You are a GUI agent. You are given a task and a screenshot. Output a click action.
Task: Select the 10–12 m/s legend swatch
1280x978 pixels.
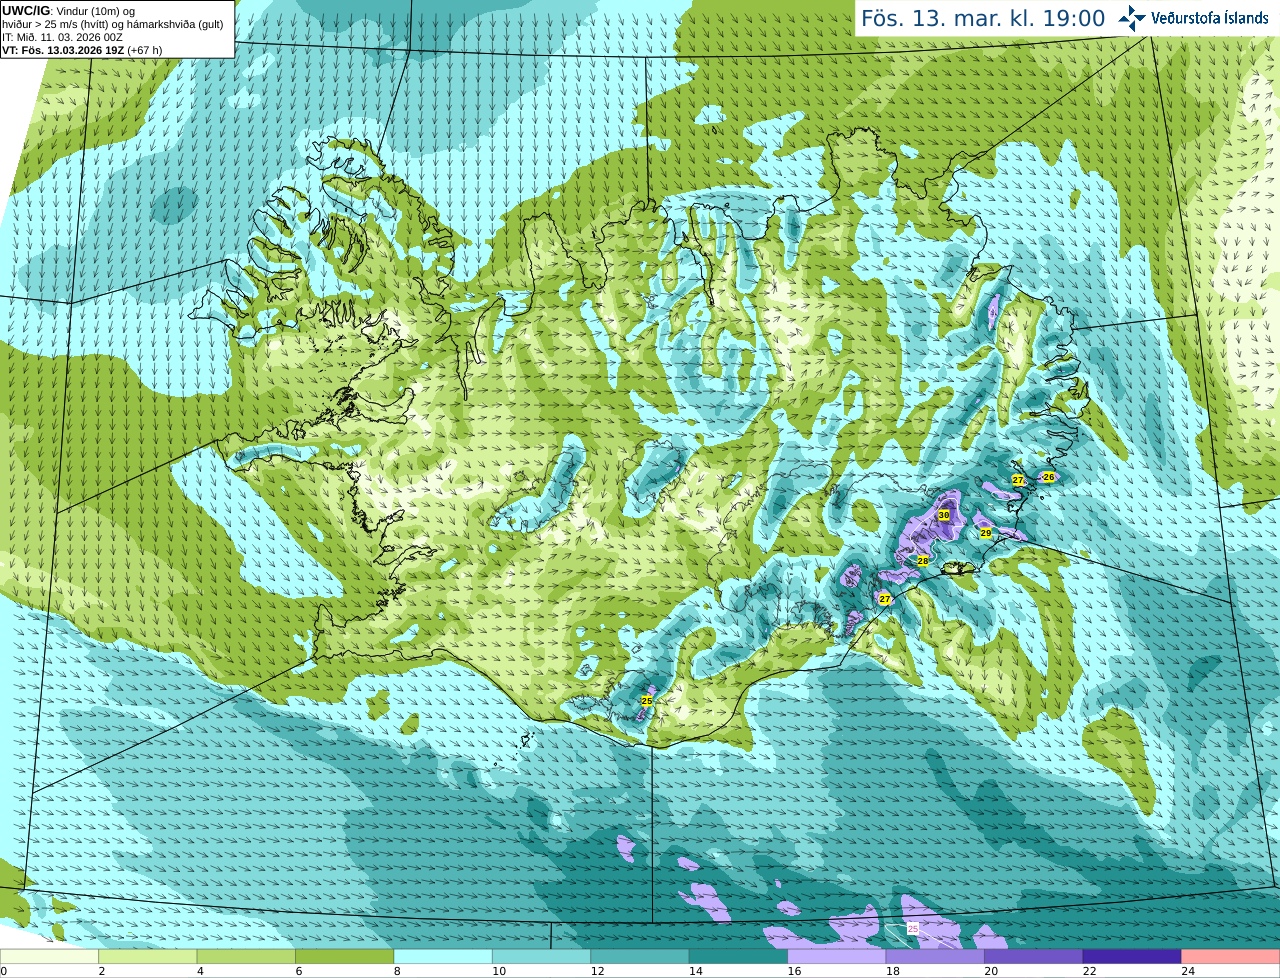click(x=542, y=956)
